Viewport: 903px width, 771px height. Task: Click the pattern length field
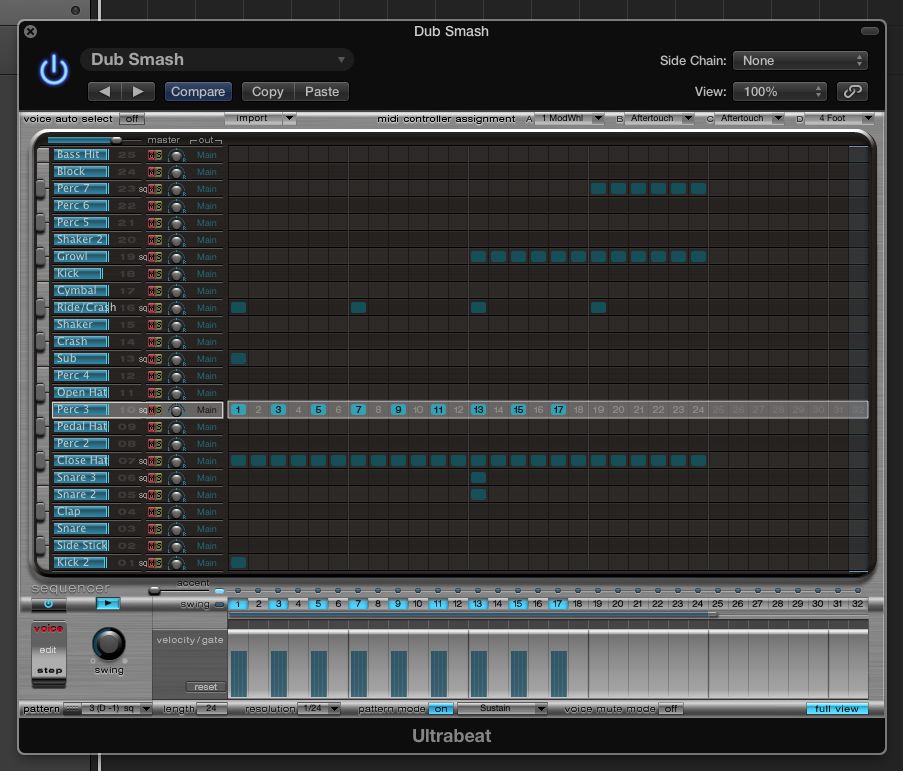211,709
